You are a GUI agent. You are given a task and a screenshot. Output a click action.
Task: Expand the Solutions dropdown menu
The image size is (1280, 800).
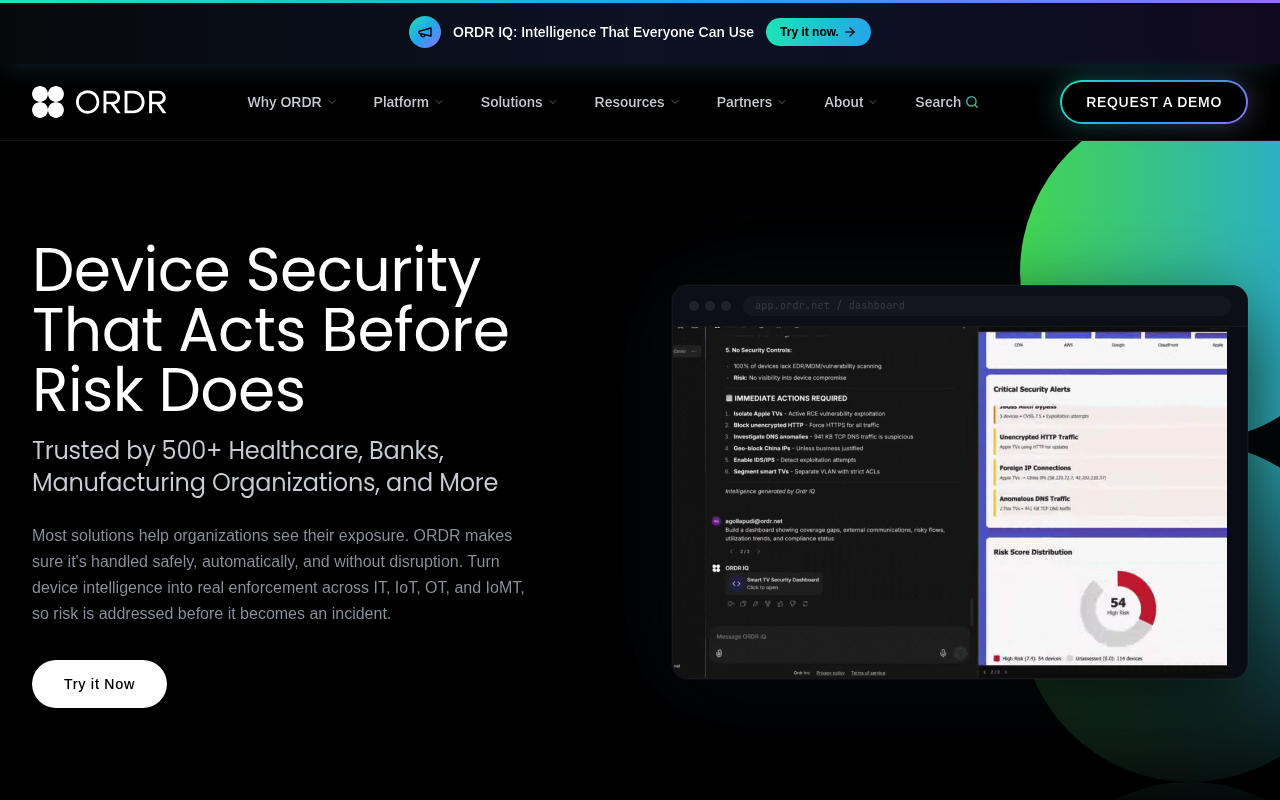[519, 102]
